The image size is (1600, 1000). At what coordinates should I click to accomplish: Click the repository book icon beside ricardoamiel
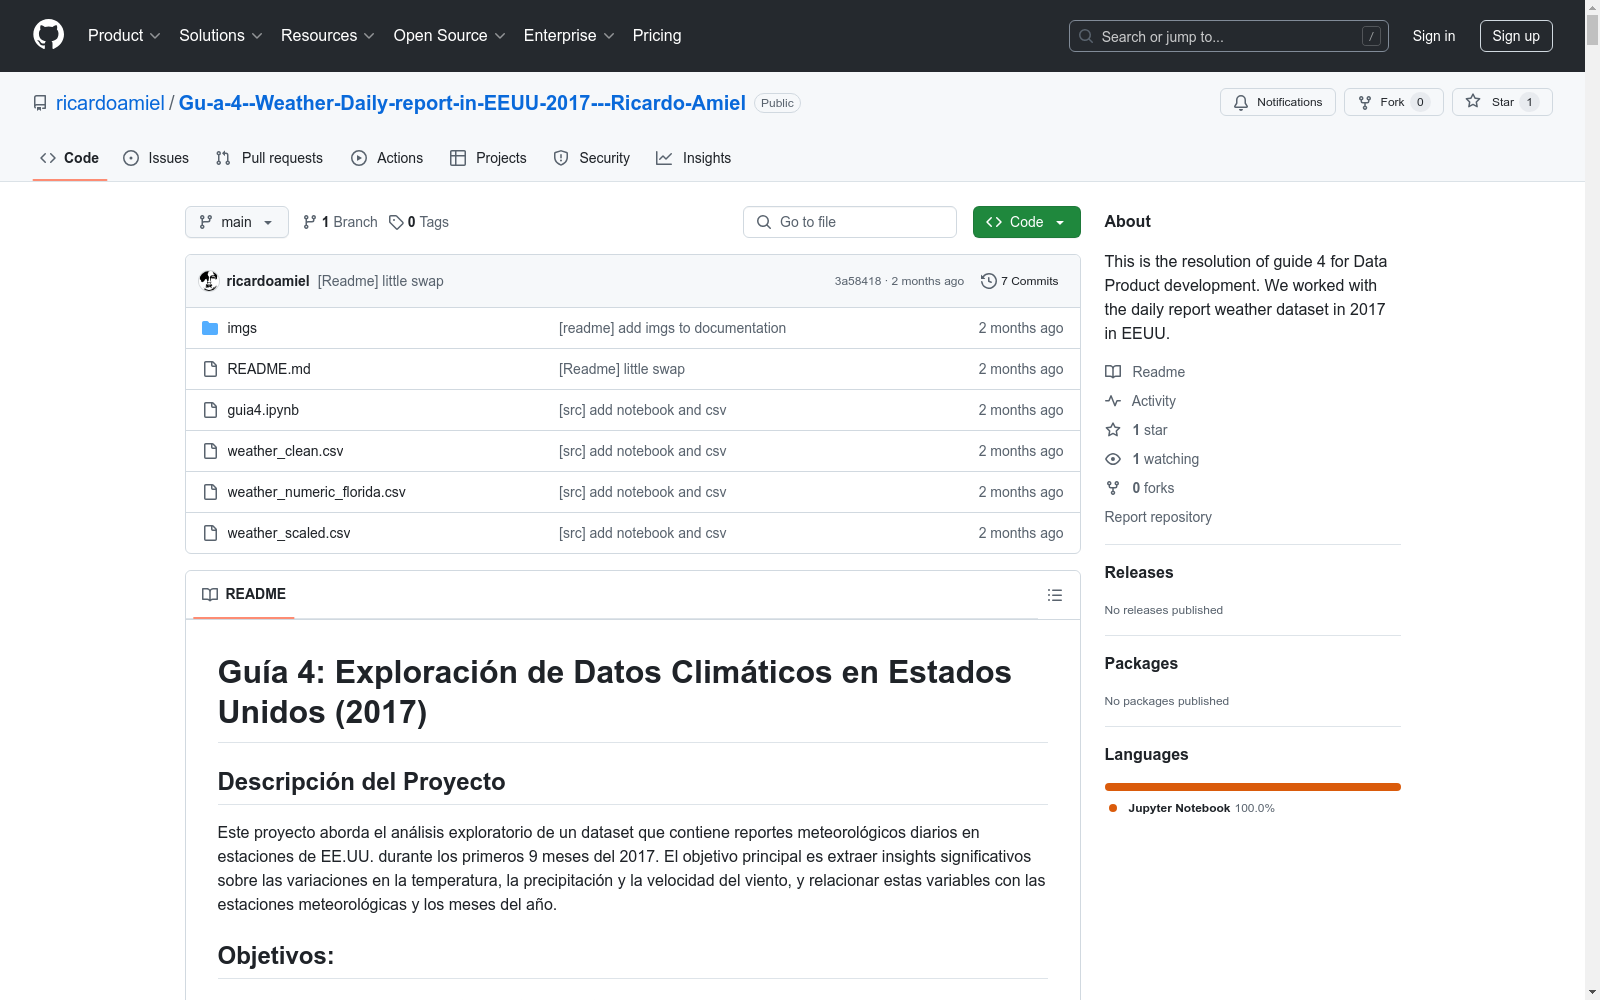pyautogui.click(x=40, y=103)
